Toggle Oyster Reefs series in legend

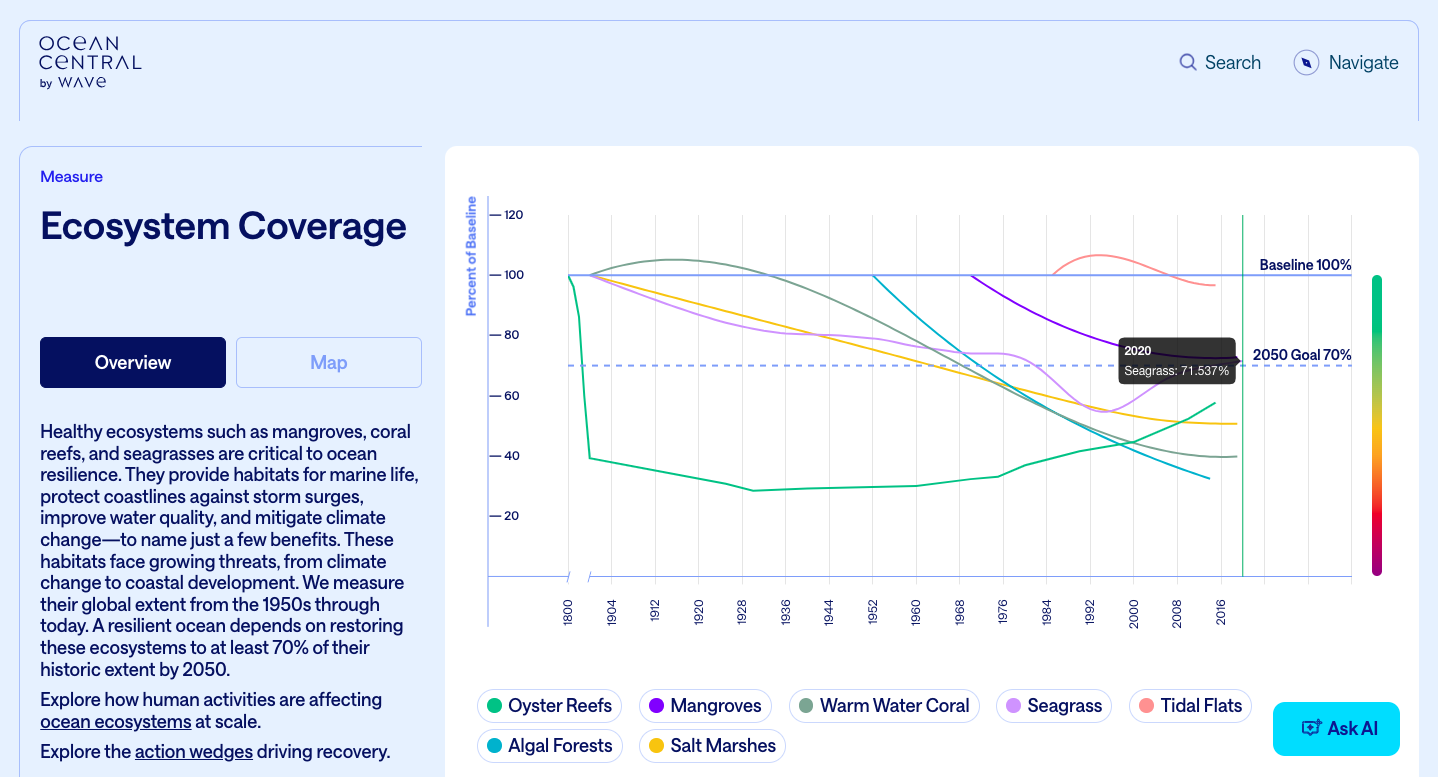coord(549,706)
